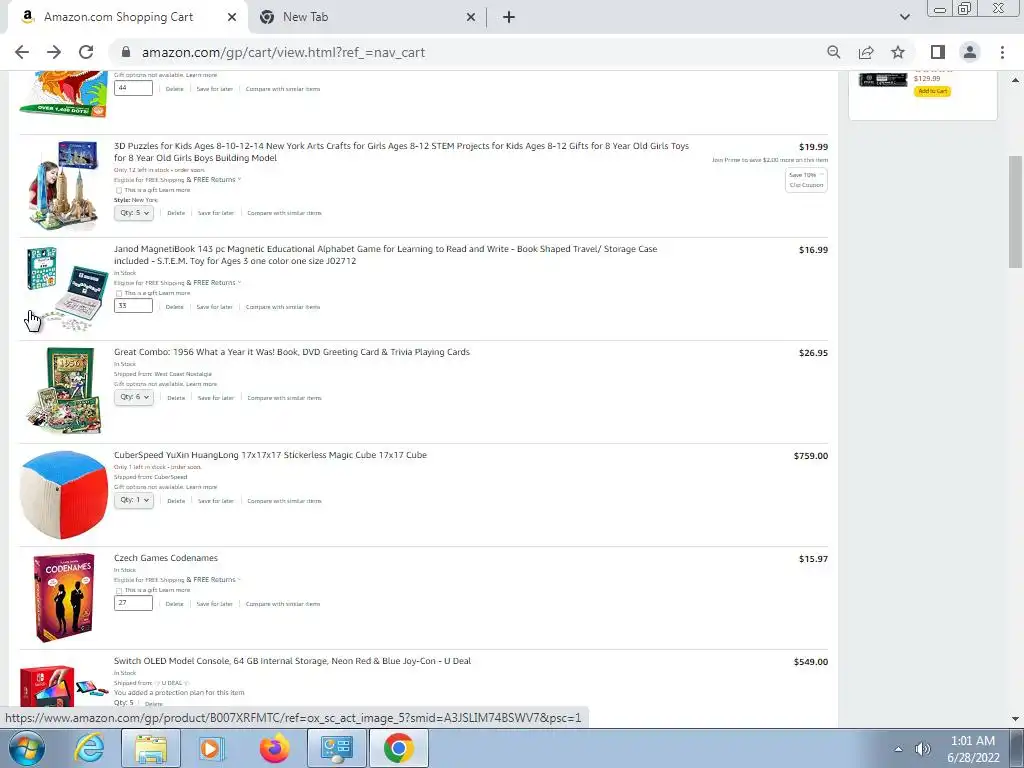
Task: Show hidden system tray icons
Action: 899,749
